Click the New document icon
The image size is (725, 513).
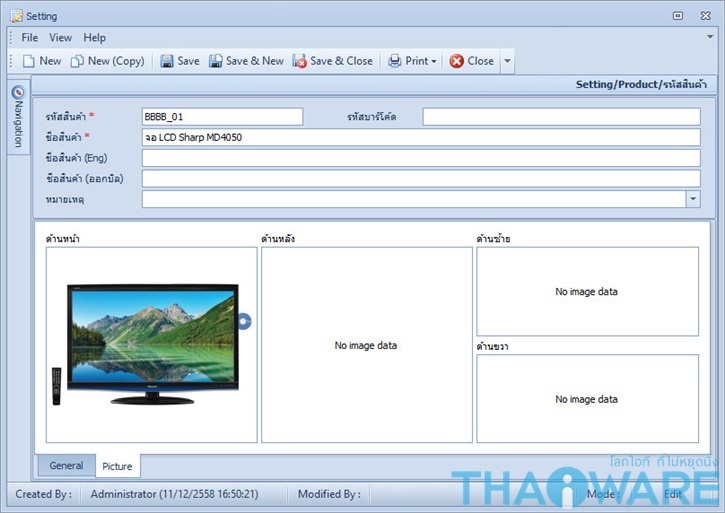point(29,61)
